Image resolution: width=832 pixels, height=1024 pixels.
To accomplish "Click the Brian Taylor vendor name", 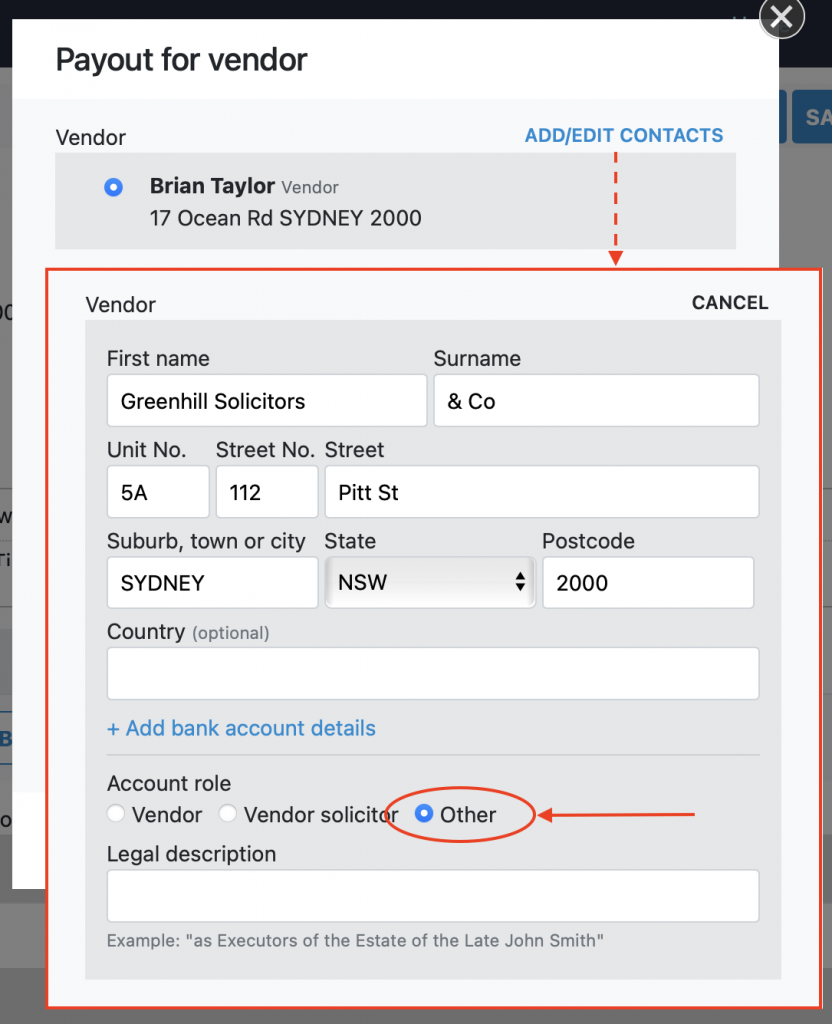I will pos(212,186).
